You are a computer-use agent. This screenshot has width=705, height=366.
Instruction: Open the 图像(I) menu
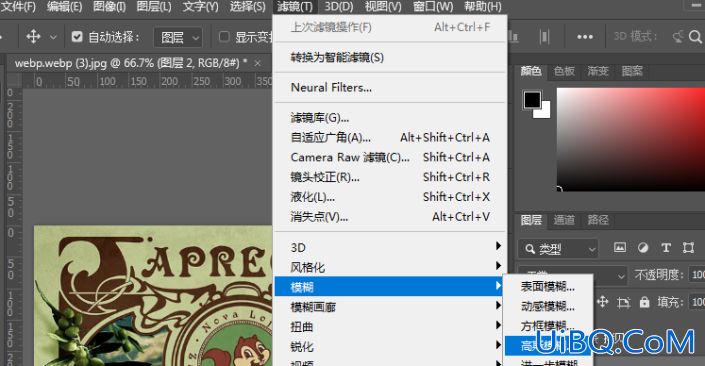point(109,6)
